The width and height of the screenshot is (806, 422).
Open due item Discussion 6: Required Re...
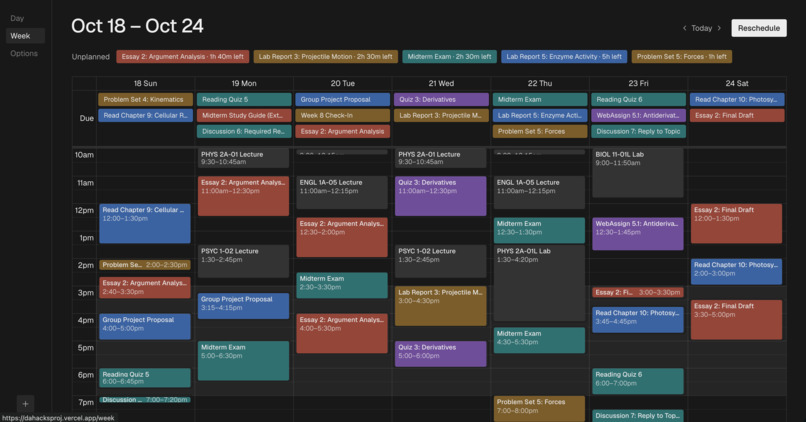point(244,131)
